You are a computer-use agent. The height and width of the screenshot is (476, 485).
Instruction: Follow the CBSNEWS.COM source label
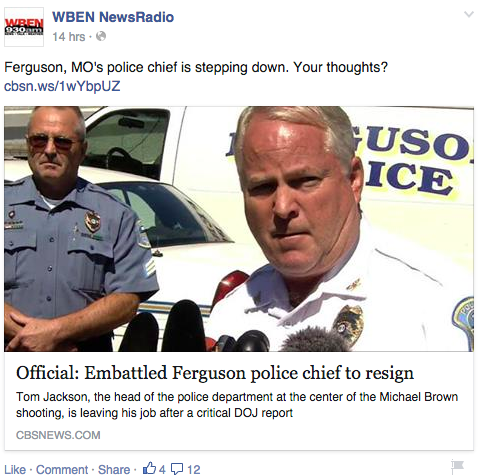[58, 435]
